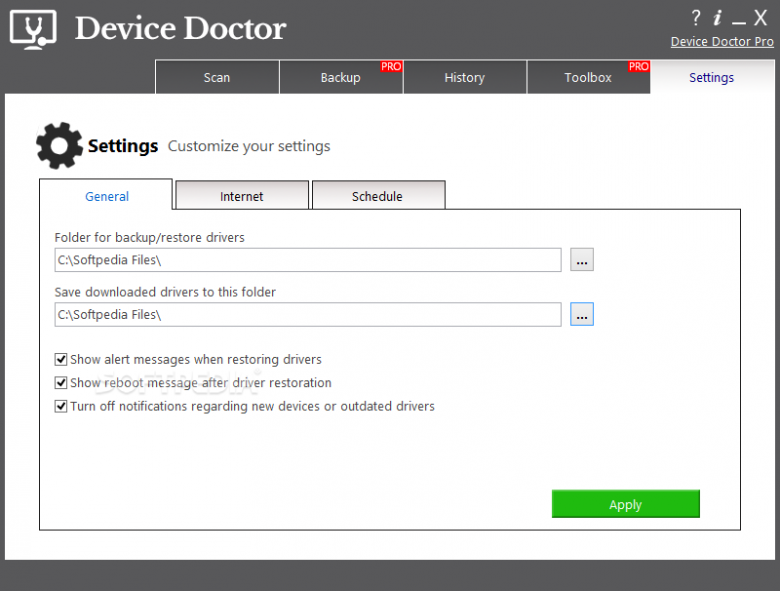
Task: Select the General settings sub-tab
Action: point(106,196)
